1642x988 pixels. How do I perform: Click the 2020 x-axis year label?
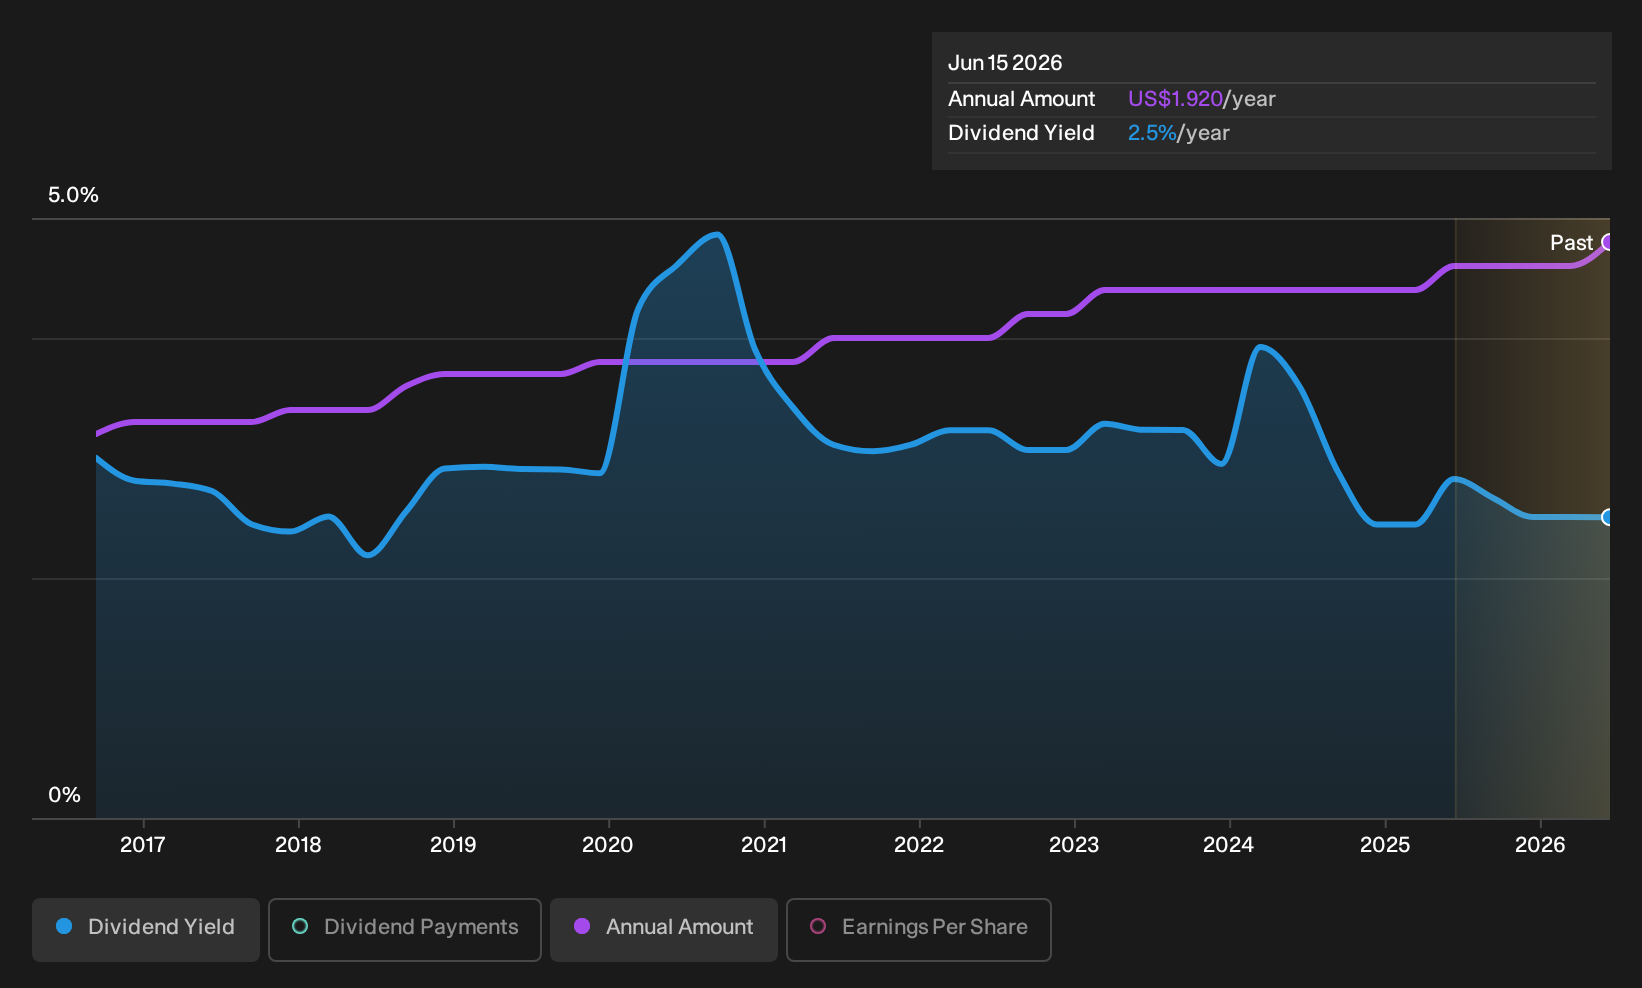coord(608,845)
